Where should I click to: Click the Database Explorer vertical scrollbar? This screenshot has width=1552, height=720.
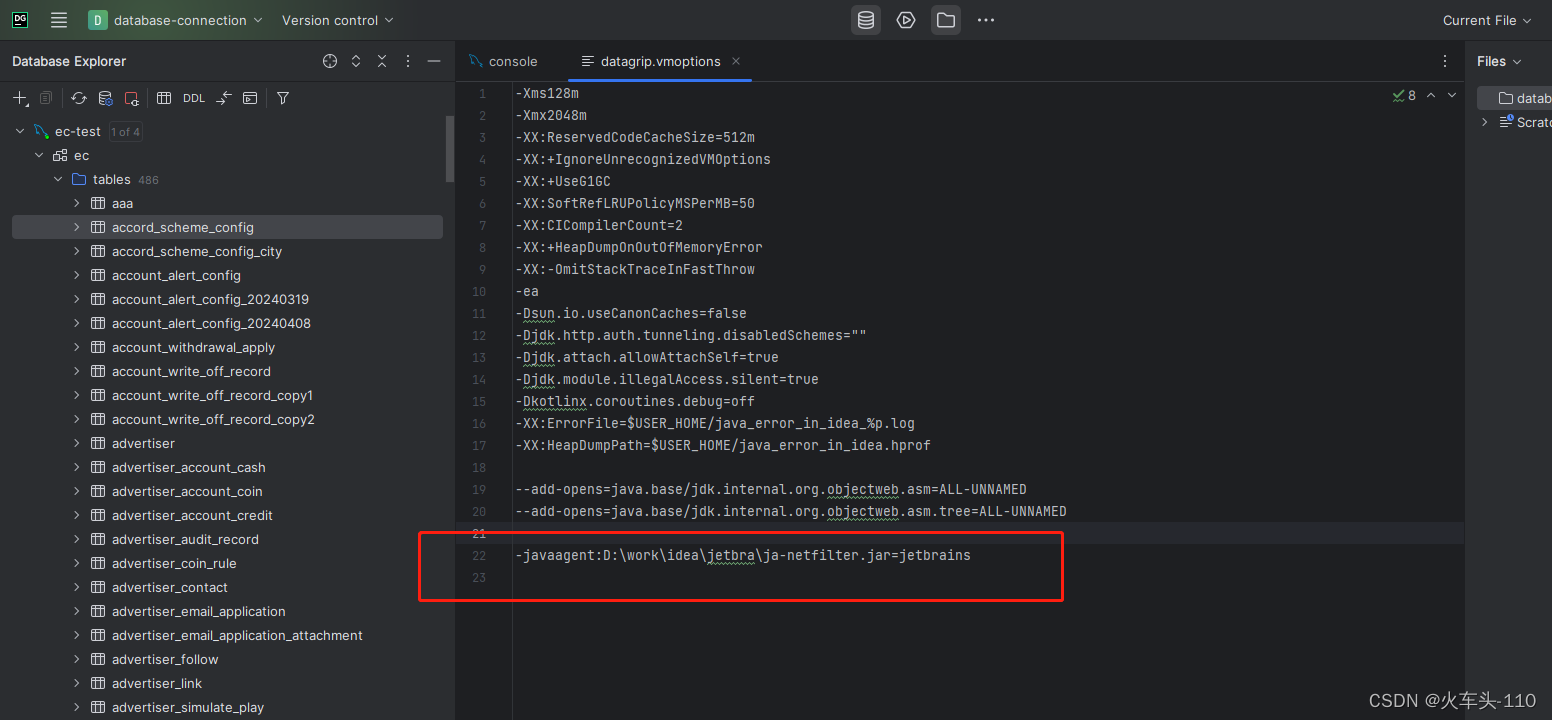coord(450,150)
